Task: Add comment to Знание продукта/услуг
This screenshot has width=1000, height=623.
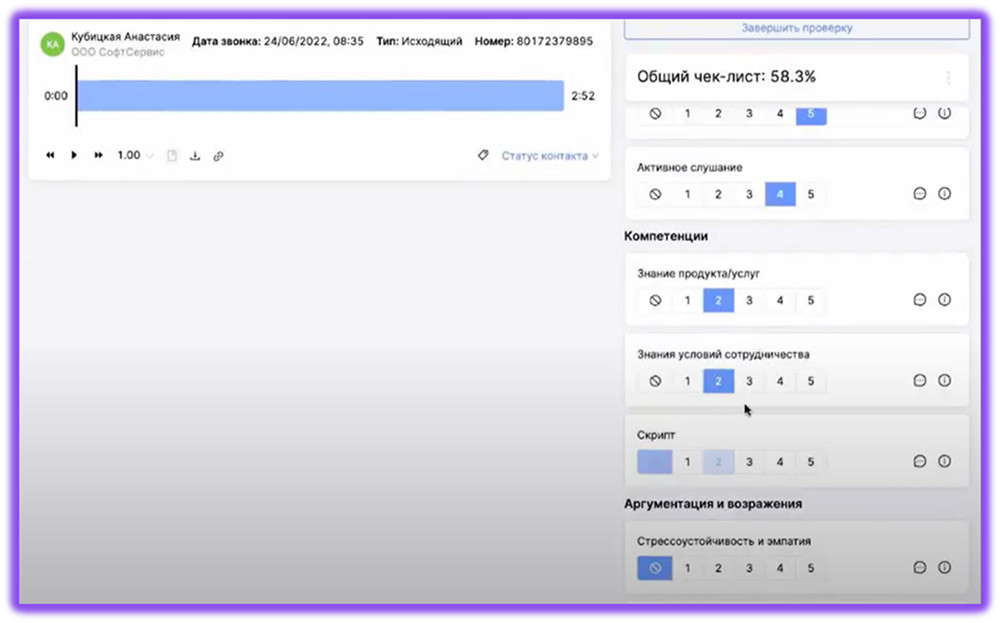Action: click(920, 300)
